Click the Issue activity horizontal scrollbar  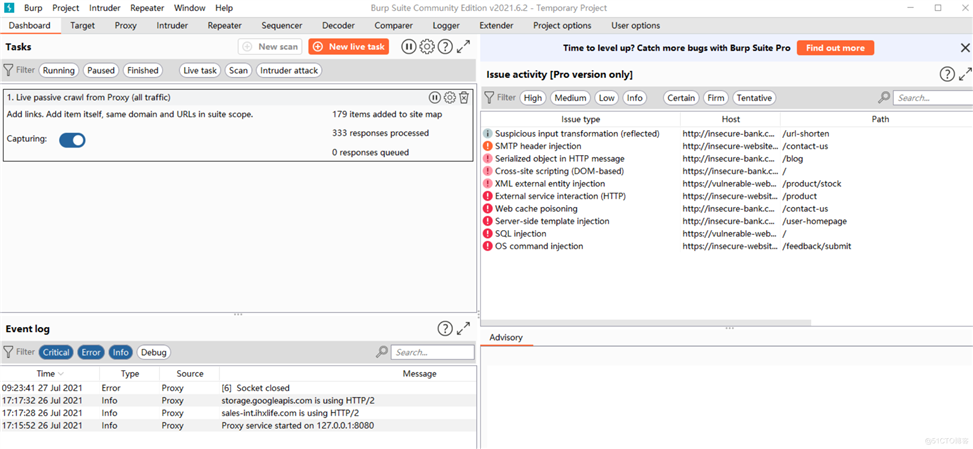coord(646,322)
